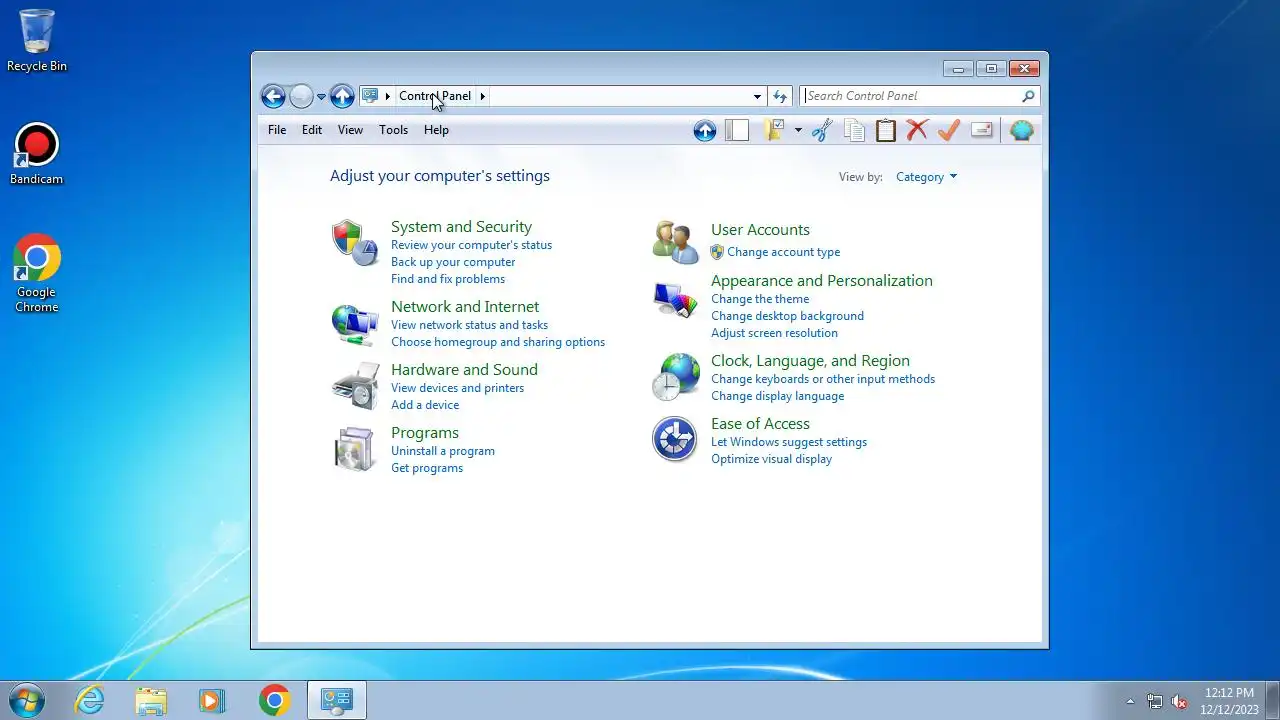Click the Up arrow beside the address bar
Image resolution: width=1280 pixels, height=720 pixels.
342,96
